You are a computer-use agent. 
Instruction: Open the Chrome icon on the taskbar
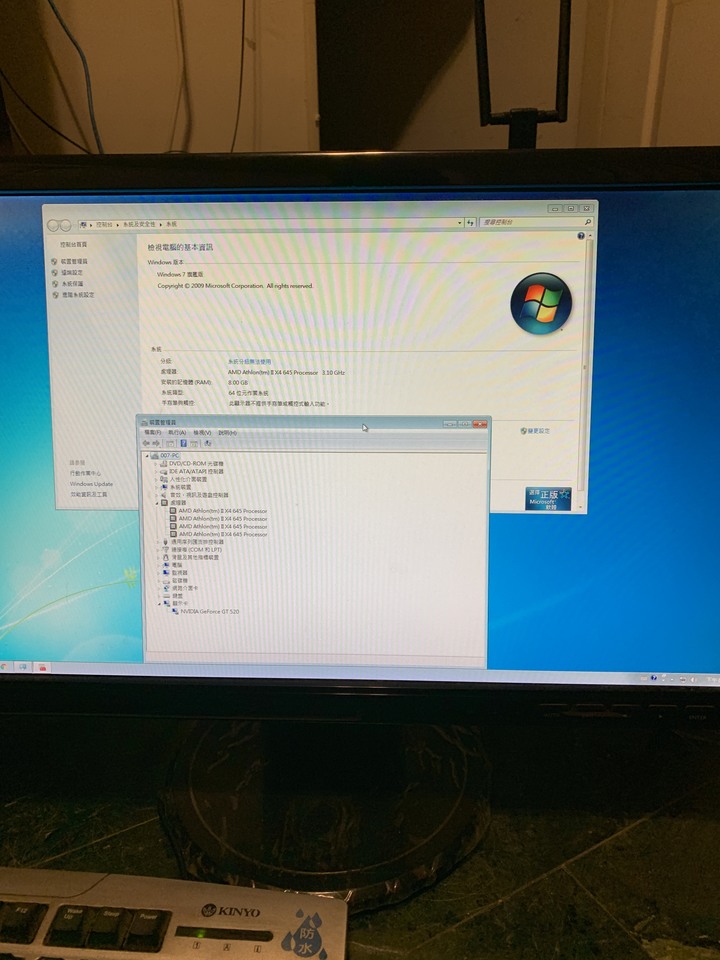pyautogui.click(x=4, y=666)
